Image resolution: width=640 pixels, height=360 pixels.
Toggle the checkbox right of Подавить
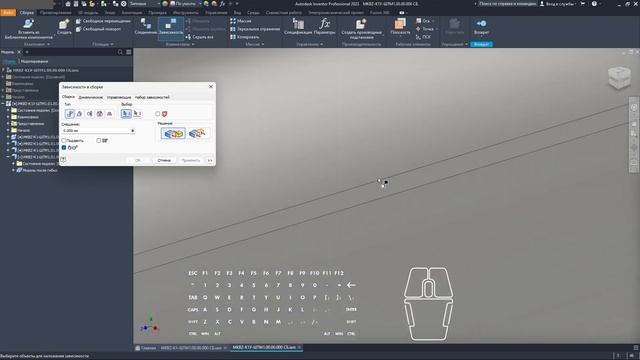tap(99, 140)
